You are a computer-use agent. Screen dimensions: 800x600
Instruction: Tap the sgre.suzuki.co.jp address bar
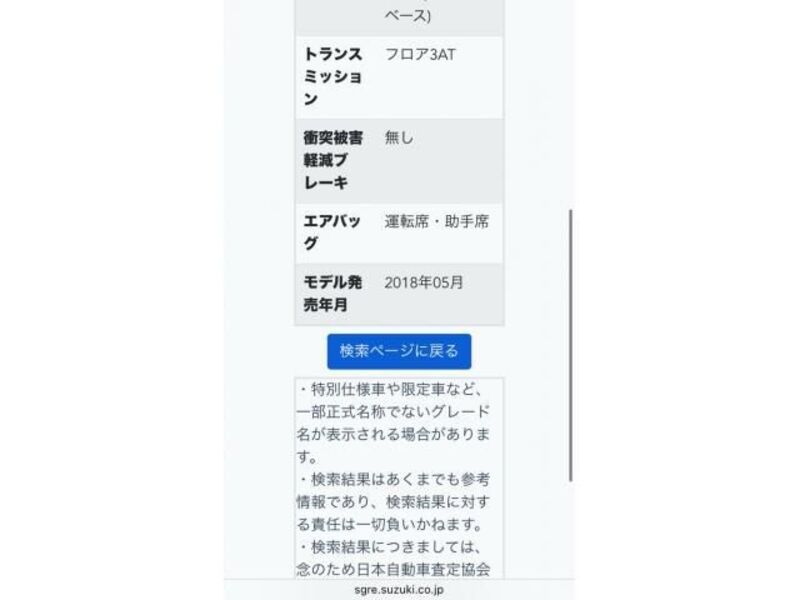(x=399, y=590)
